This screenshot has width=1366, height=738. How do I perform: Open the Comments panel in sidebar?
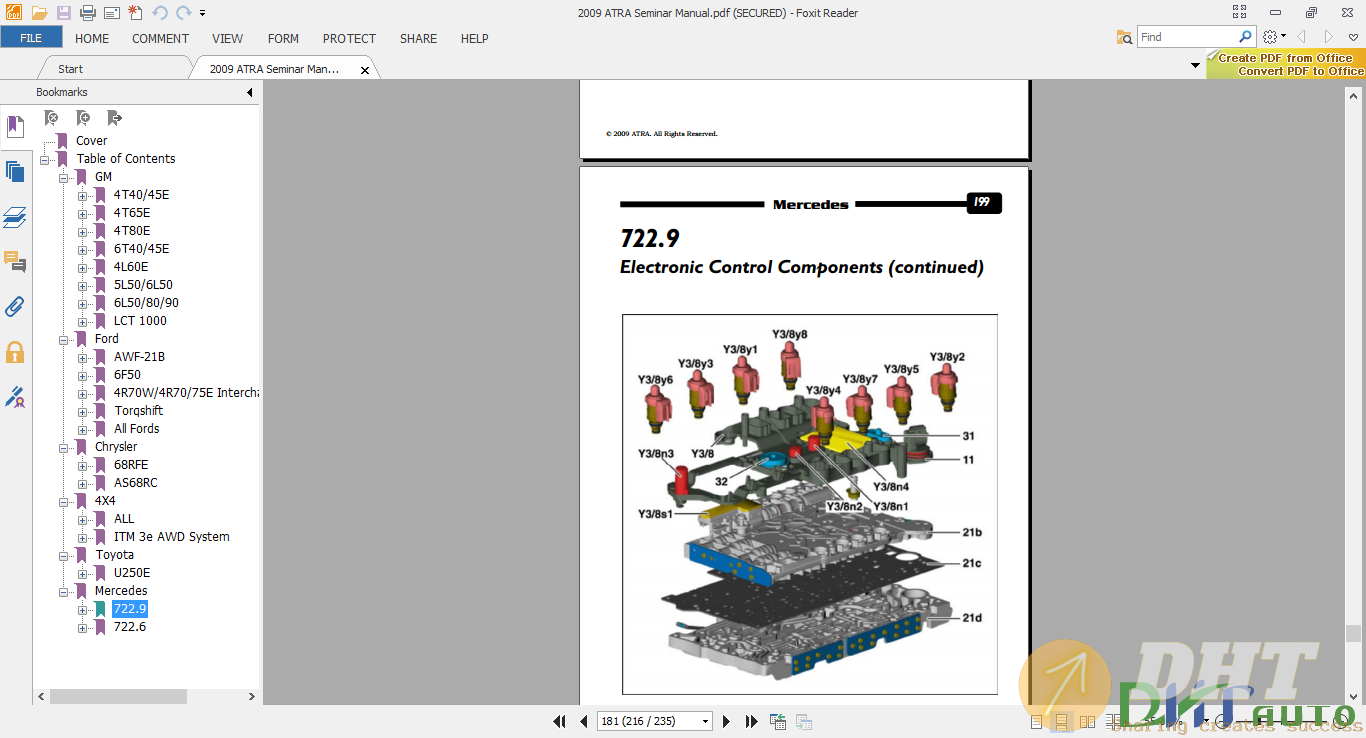[15, 262]
